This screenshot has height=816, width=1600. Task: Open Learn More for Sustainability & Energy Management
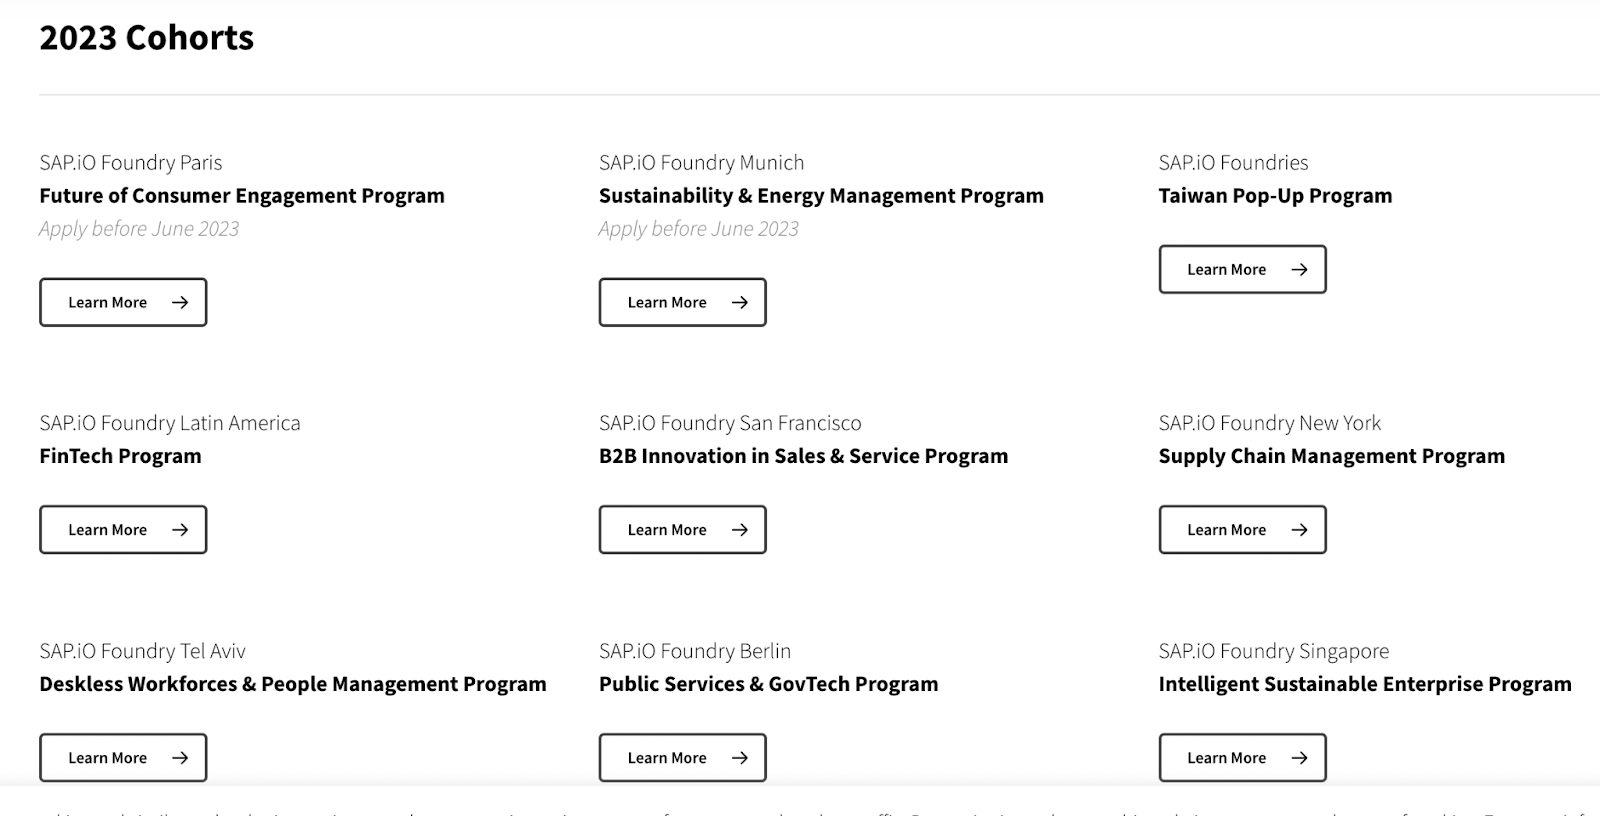[667, 302]
